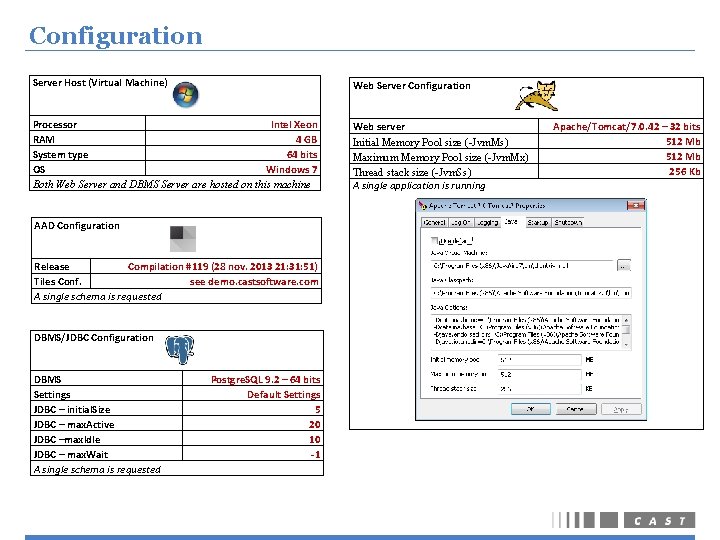
Task: Click the 'Configuration' slide title
Action: (116, 36)
